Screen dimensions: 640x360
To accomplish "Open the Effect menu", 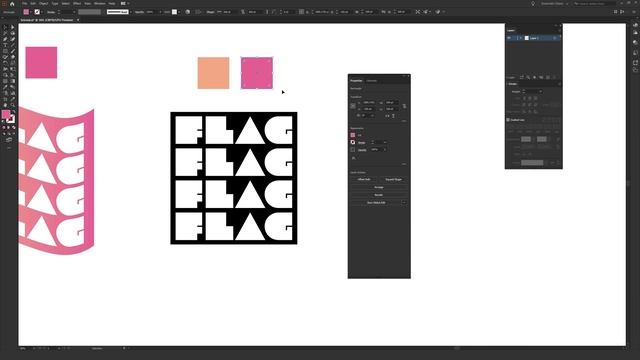I will pos(77,3).
